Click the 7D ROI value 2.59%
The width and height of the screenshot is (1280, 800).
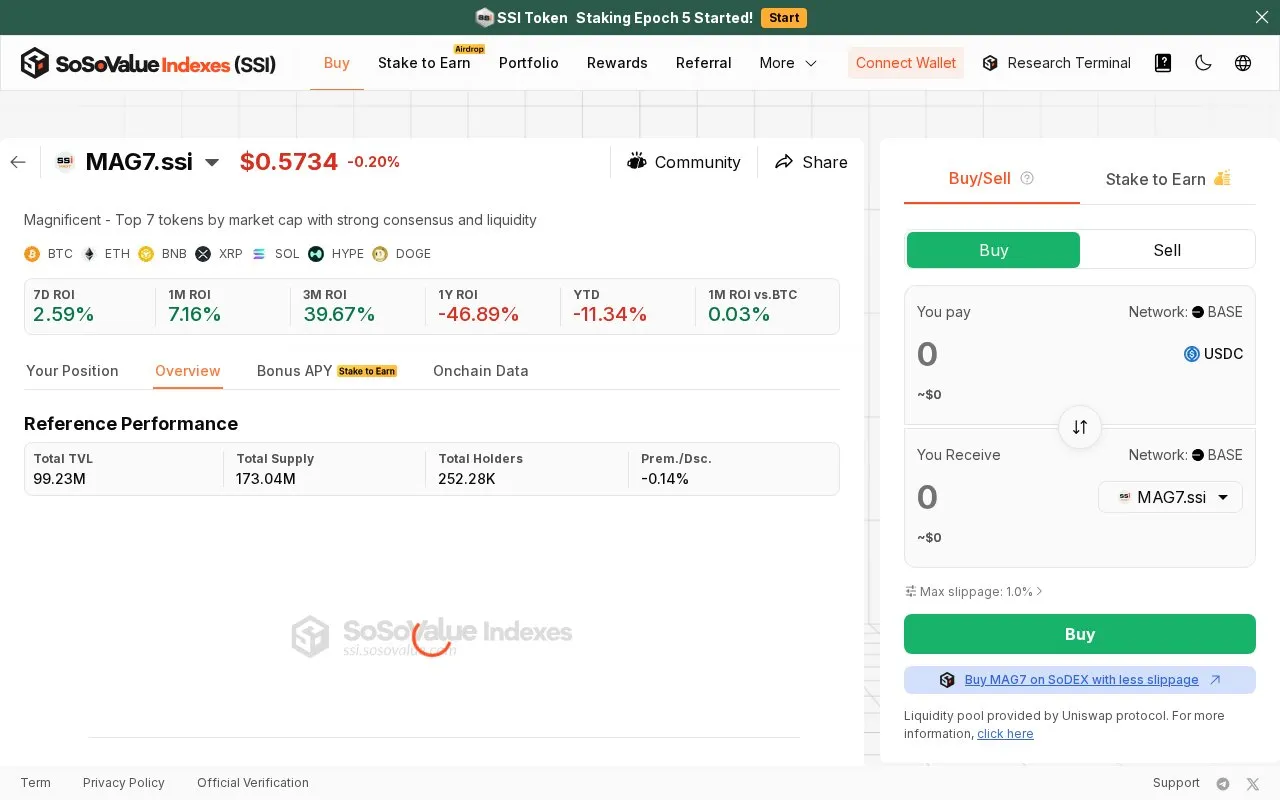tap(64, 315)
